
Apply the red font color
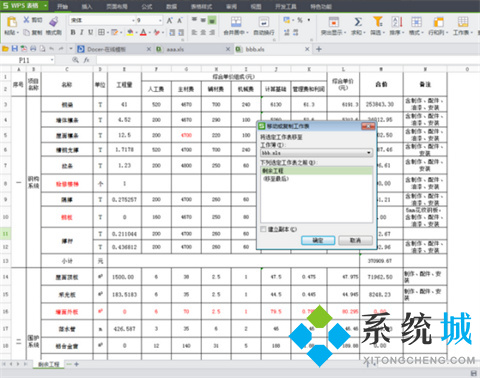pos(143,32)
